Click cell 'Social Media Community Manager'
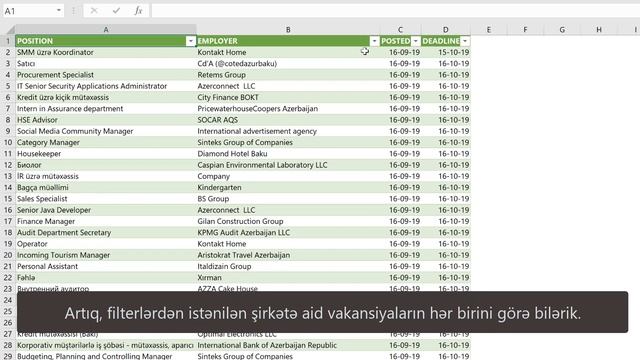640x360 pixels. (106, 131)
